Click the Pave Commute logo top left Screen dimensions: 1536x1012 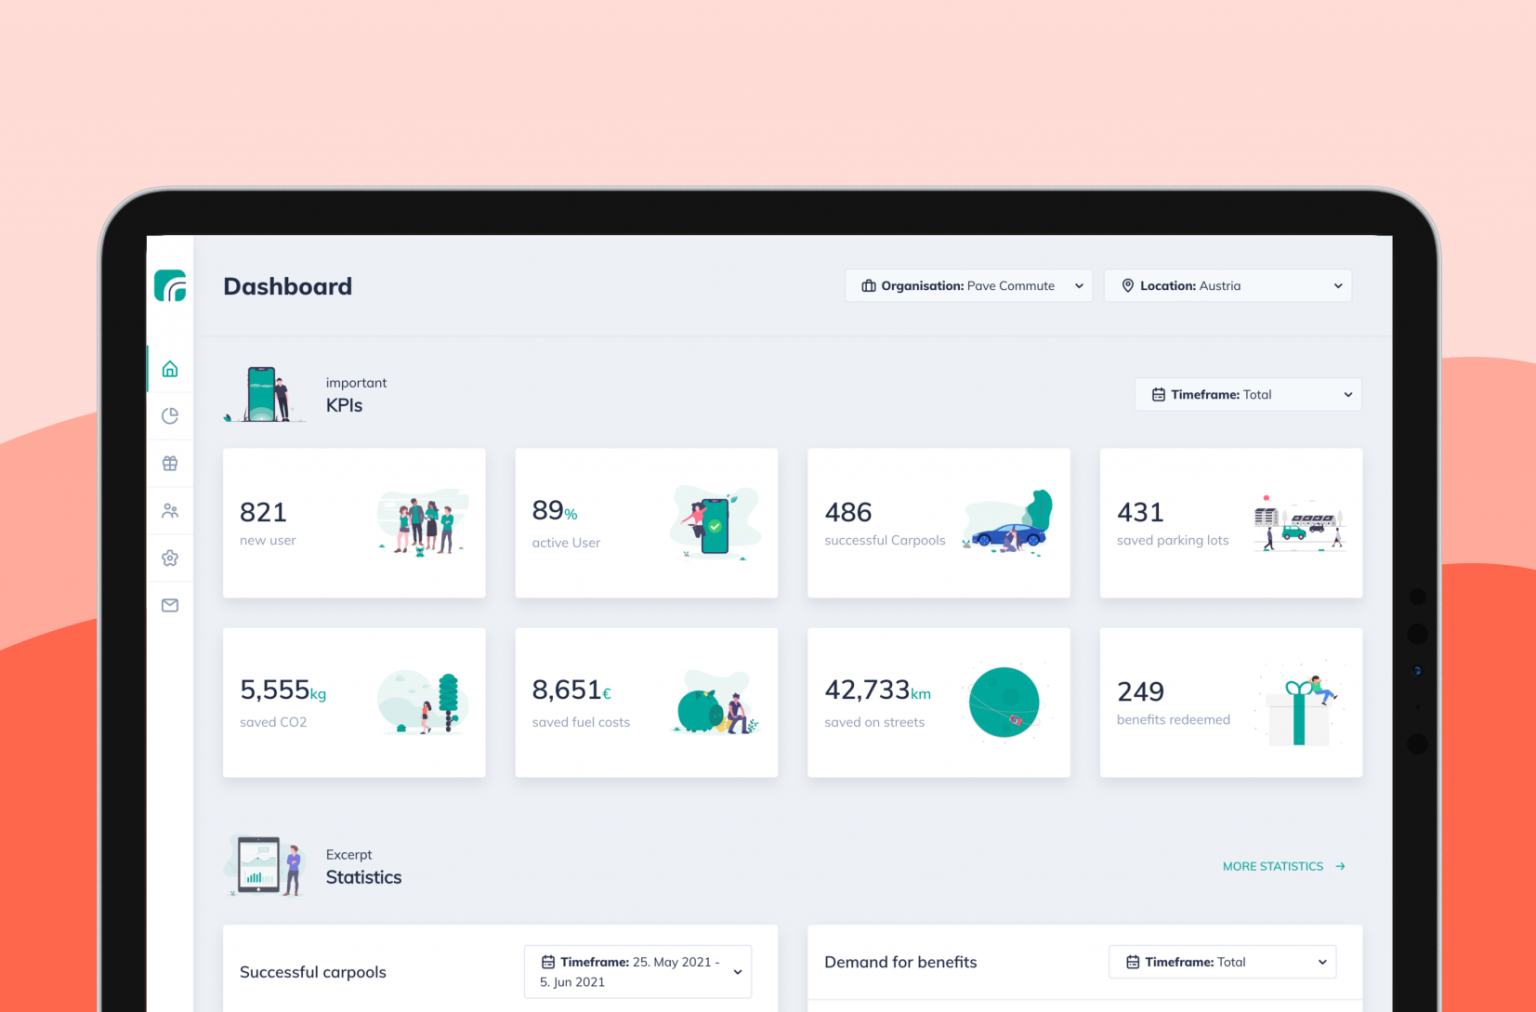tap(170, 286)
